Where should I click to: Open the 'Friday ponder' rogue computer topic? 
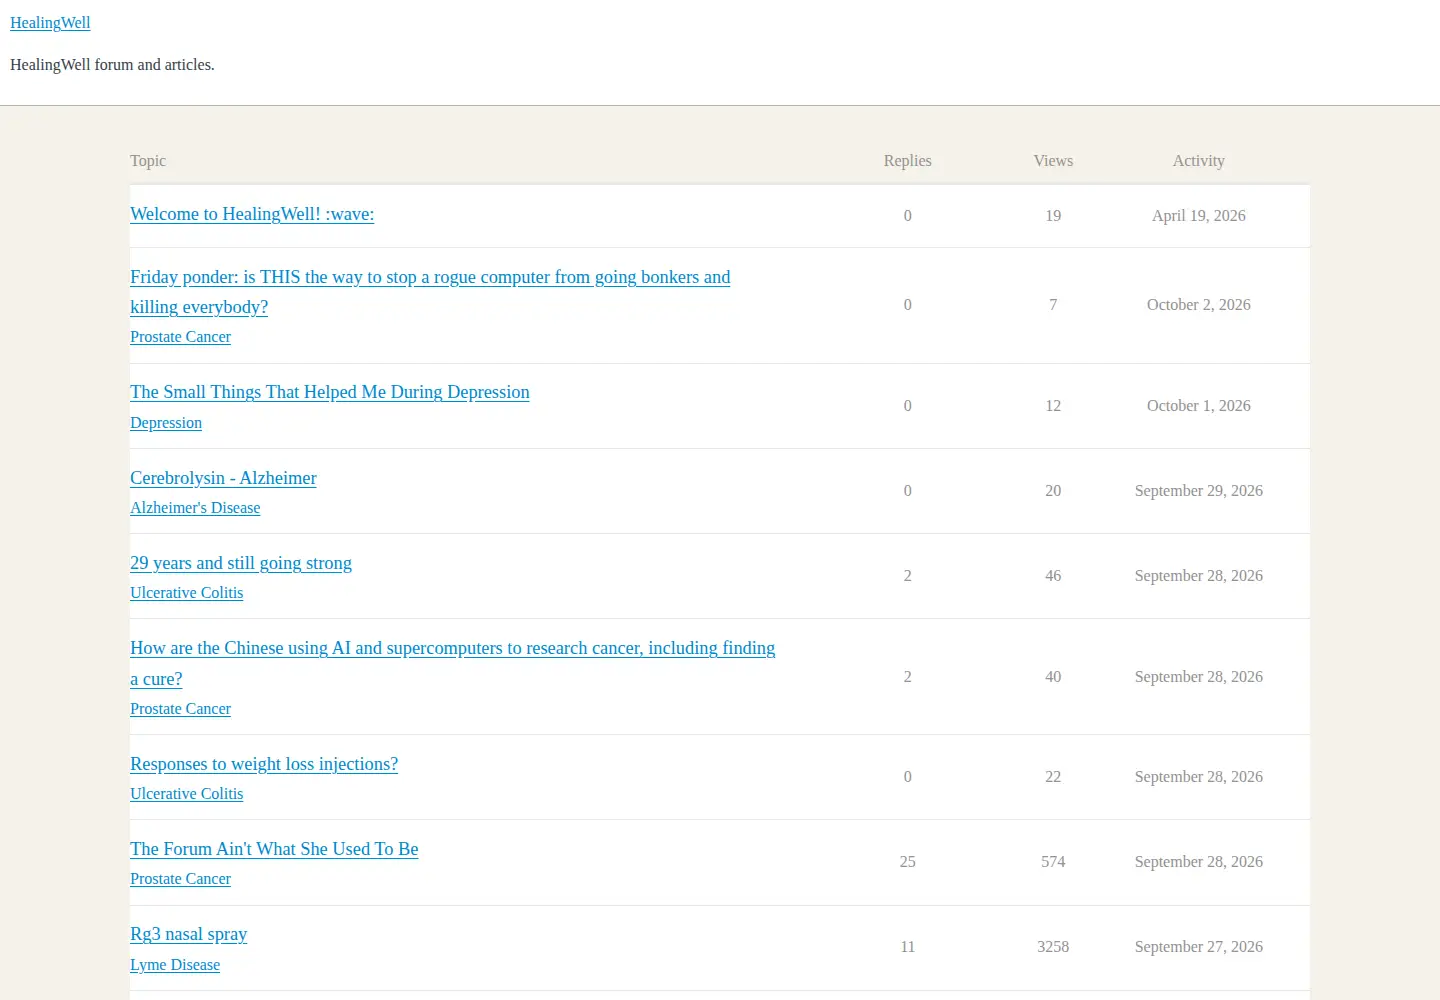(430, 292)
